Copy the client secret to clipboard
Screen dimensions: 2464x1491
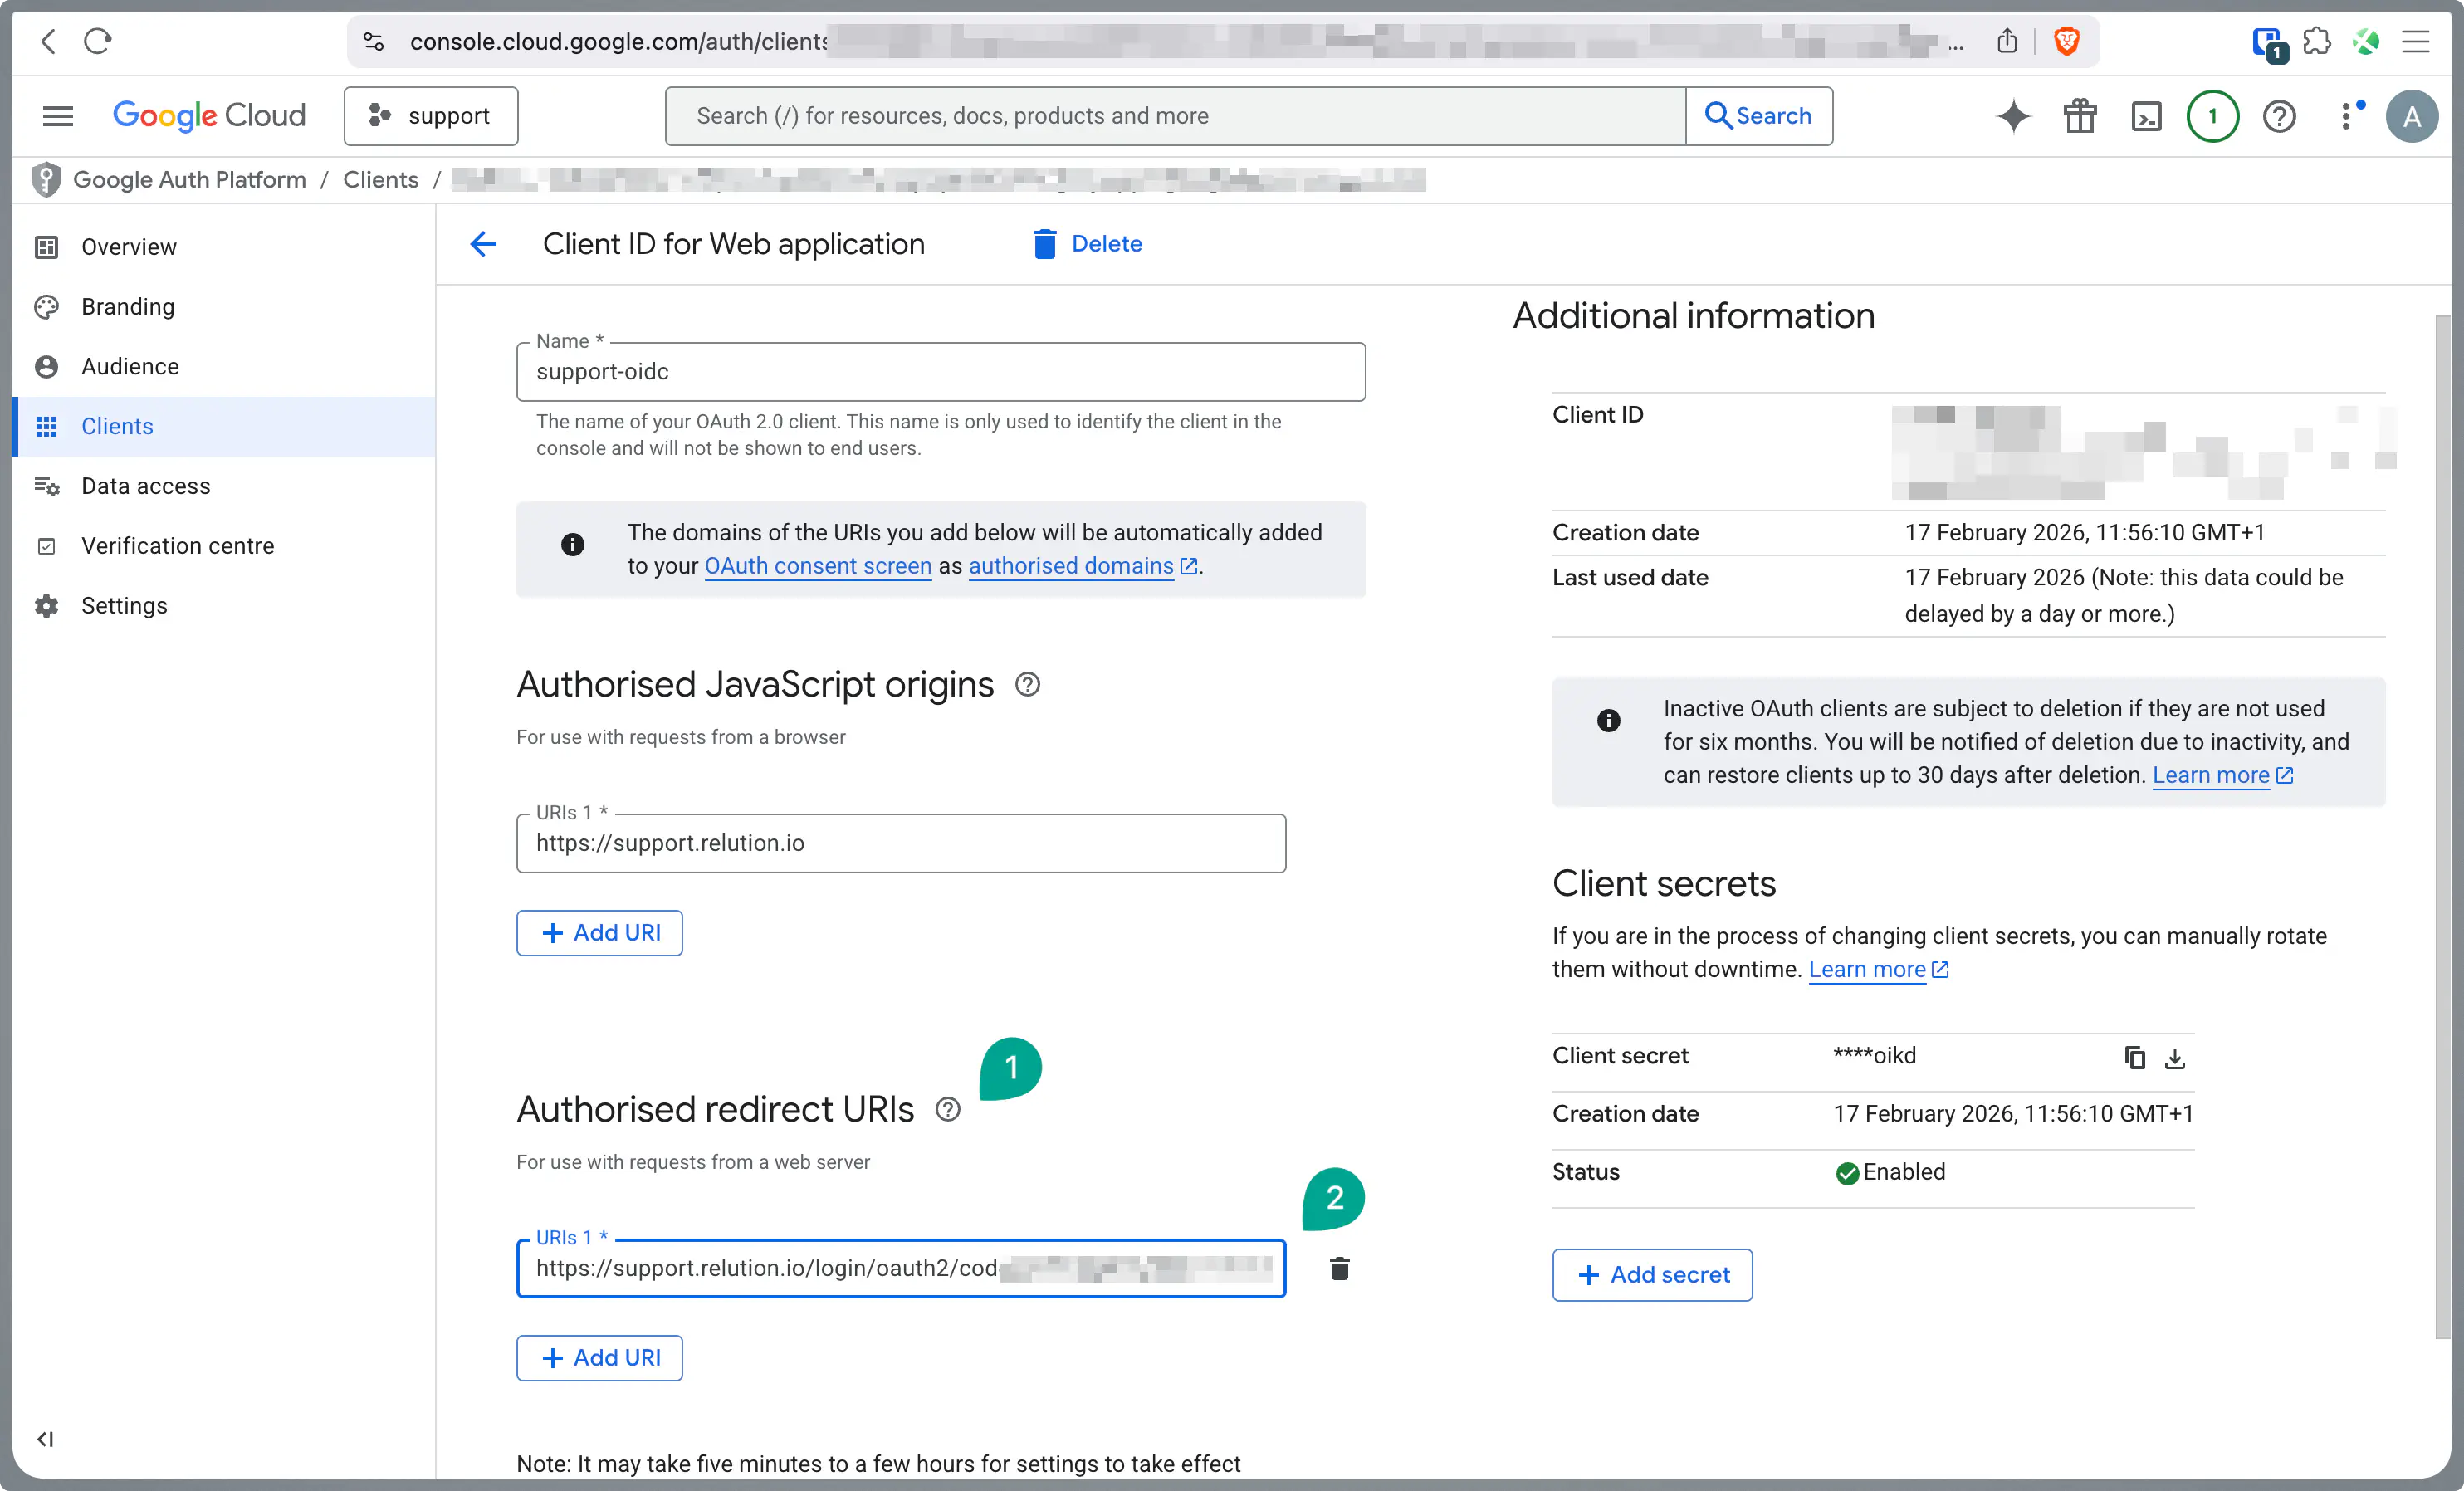[x=2134, y=1057]
